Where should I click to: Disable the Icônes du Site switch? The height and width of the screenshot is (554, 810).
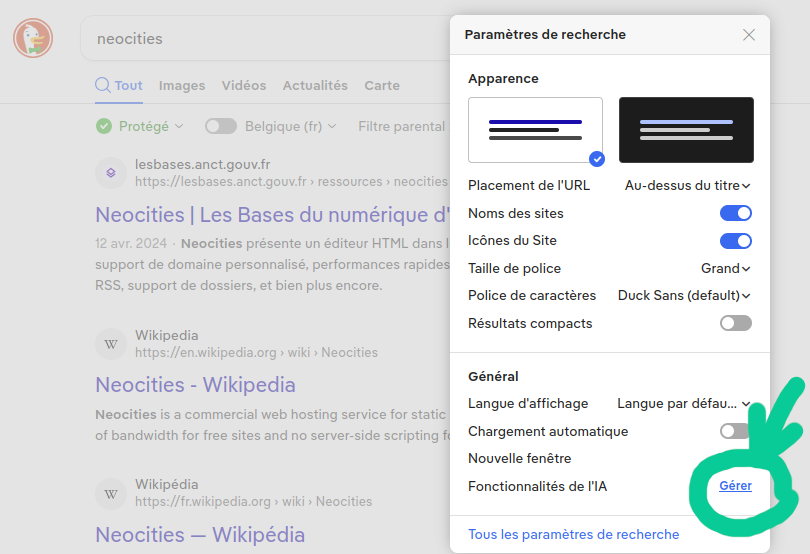tap(735, 241)
